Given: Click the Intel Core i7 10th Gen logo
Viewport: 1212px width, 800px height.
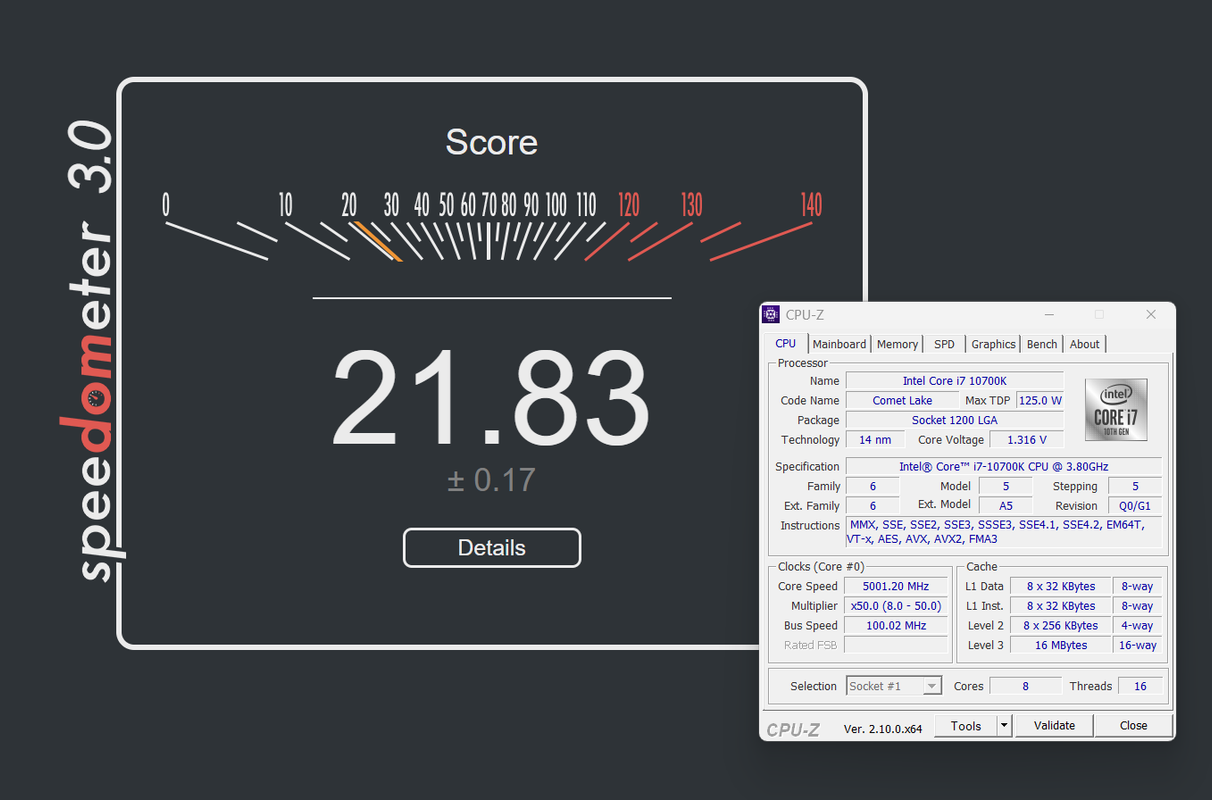Looking at the screenshot, I should click(1116, 410).
